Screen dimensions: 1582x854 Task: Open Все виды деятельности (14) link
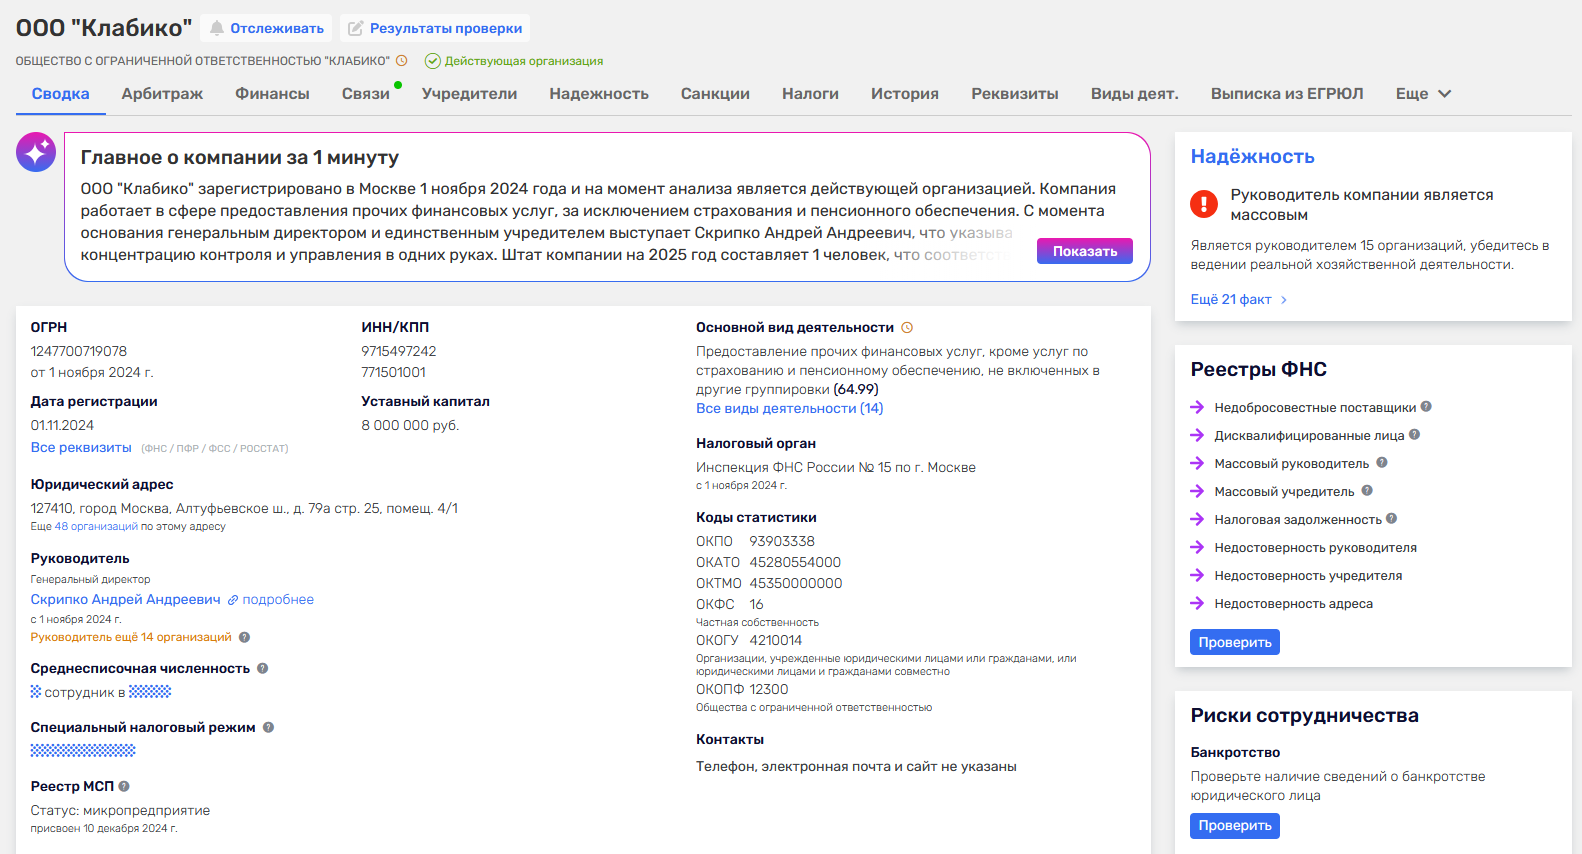point(789,408)
